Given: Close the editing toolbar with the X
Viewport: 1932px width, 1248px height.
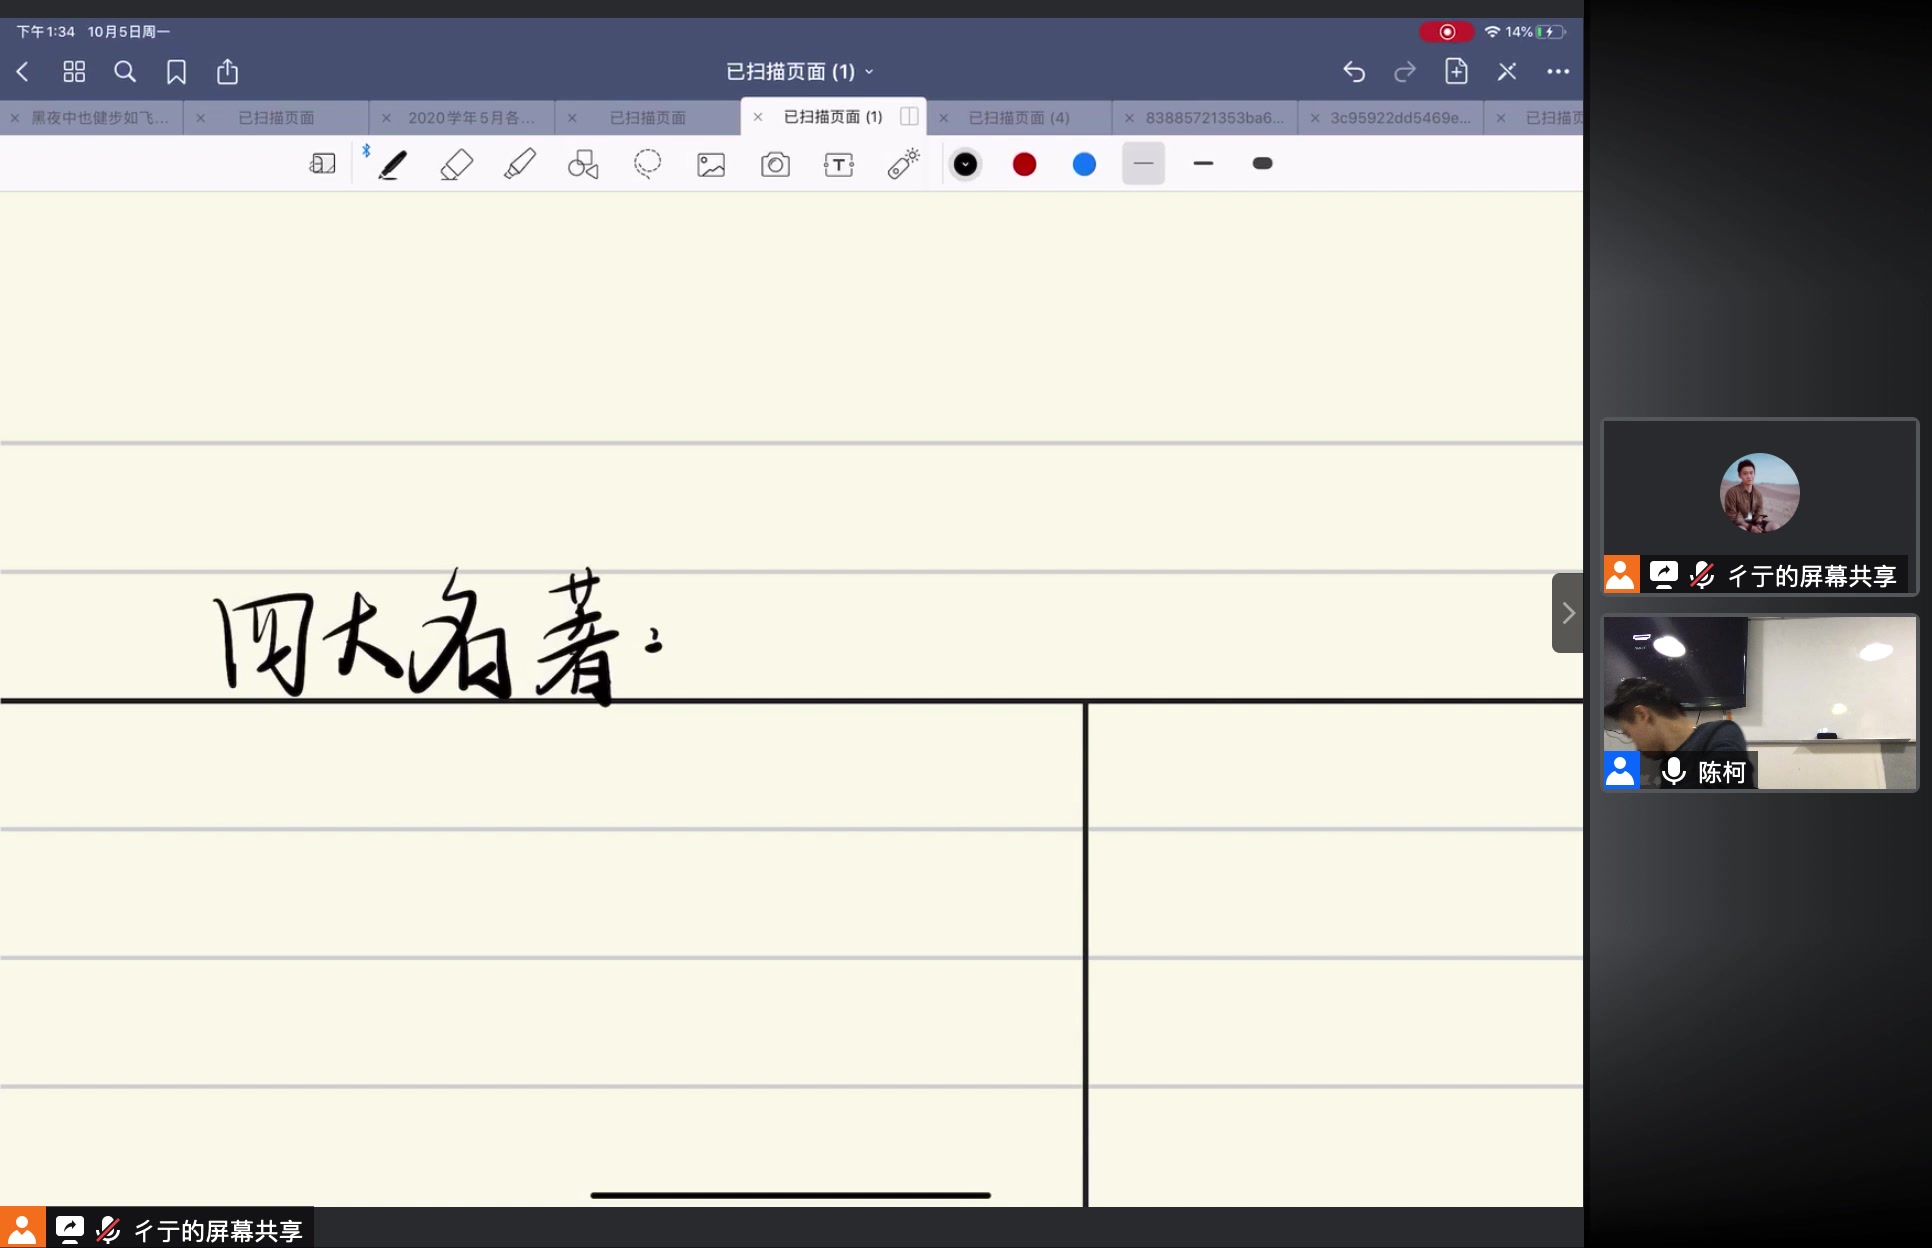Looking at the screenshot, I should coord(1507,72).
